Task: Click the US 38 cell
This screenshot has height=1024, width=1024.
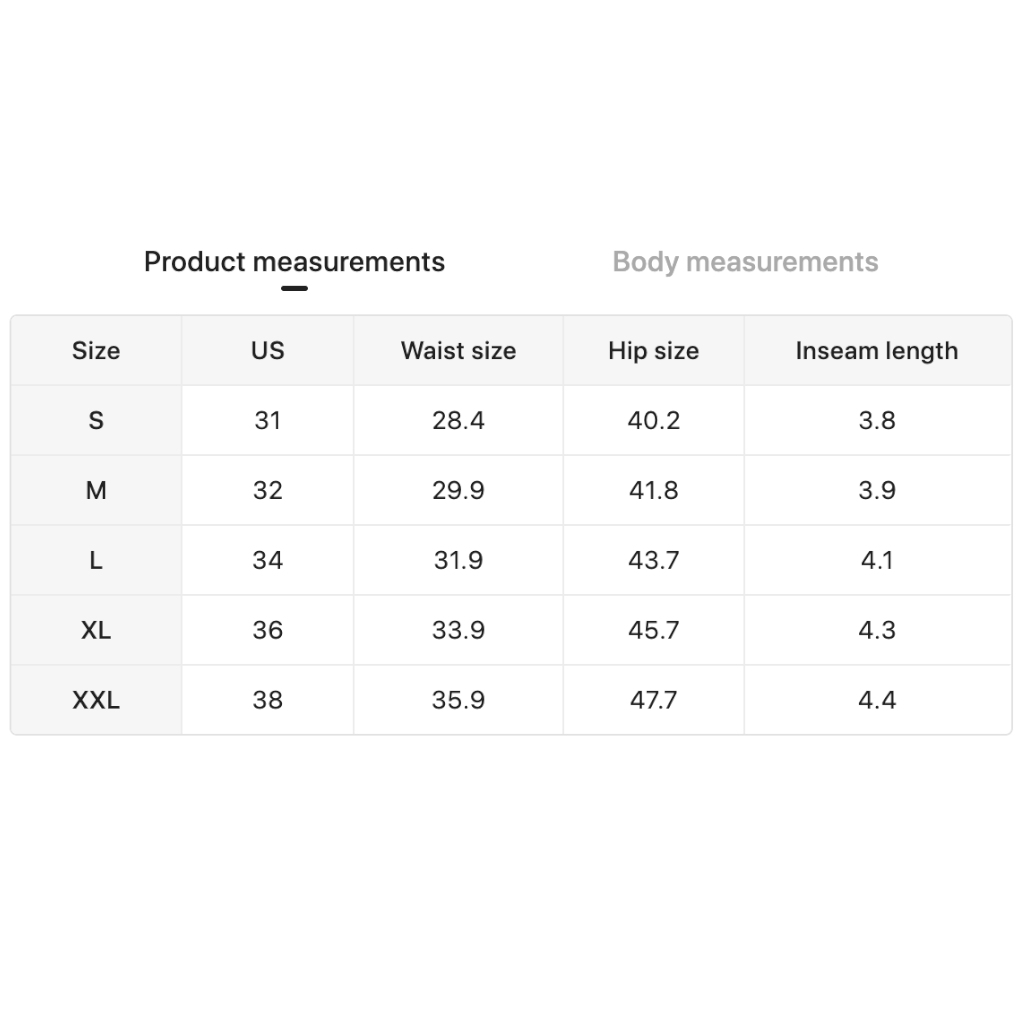Action: (x=267, y=701)
